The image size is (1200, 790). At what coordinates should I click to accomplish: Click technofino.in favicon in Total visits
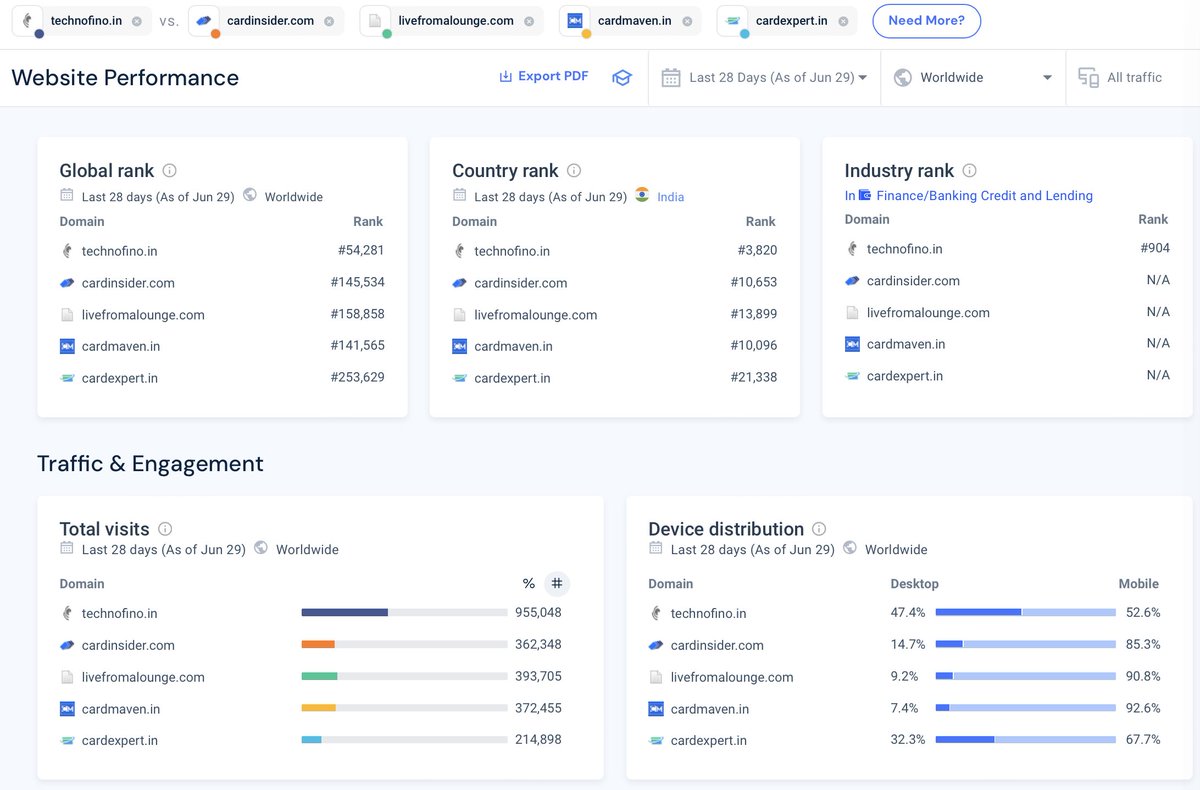(x=67, y=613)
